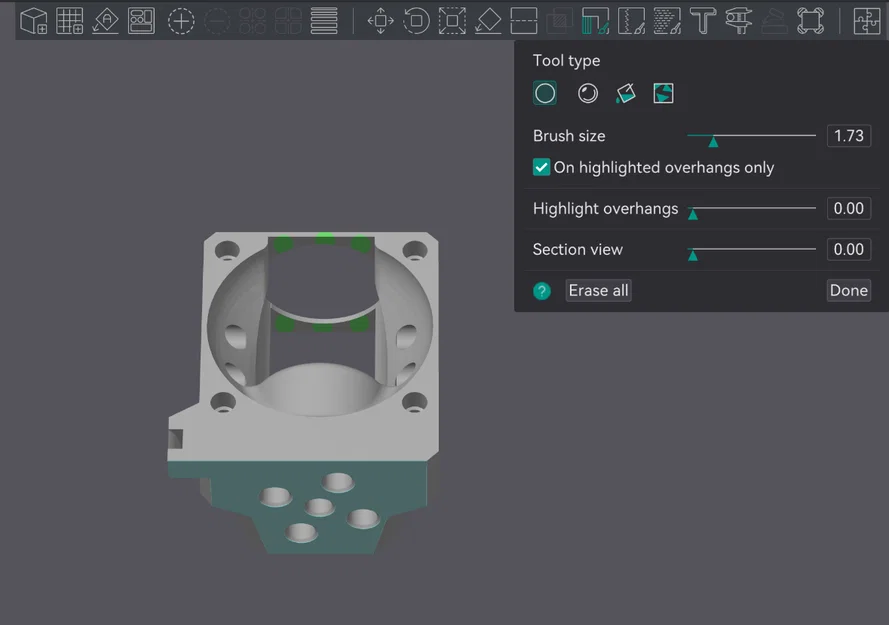The height and width of the screenshot is (625, 889).
Task: Click Erase all to clear painting
Action: tap(598, 290)
